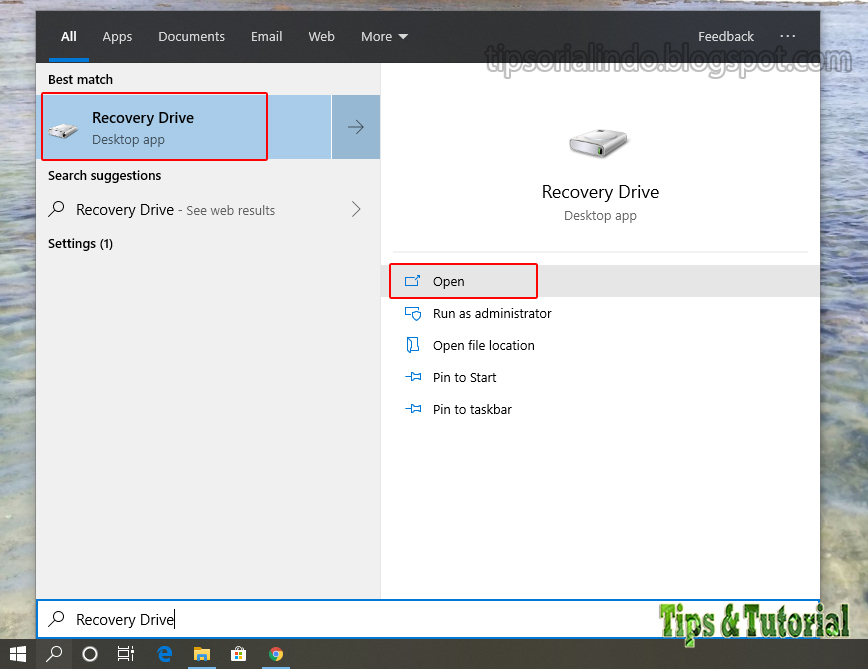Switch to the Documents tab
The width and height of the screenshot is (868, 669).
pos(191,36)
